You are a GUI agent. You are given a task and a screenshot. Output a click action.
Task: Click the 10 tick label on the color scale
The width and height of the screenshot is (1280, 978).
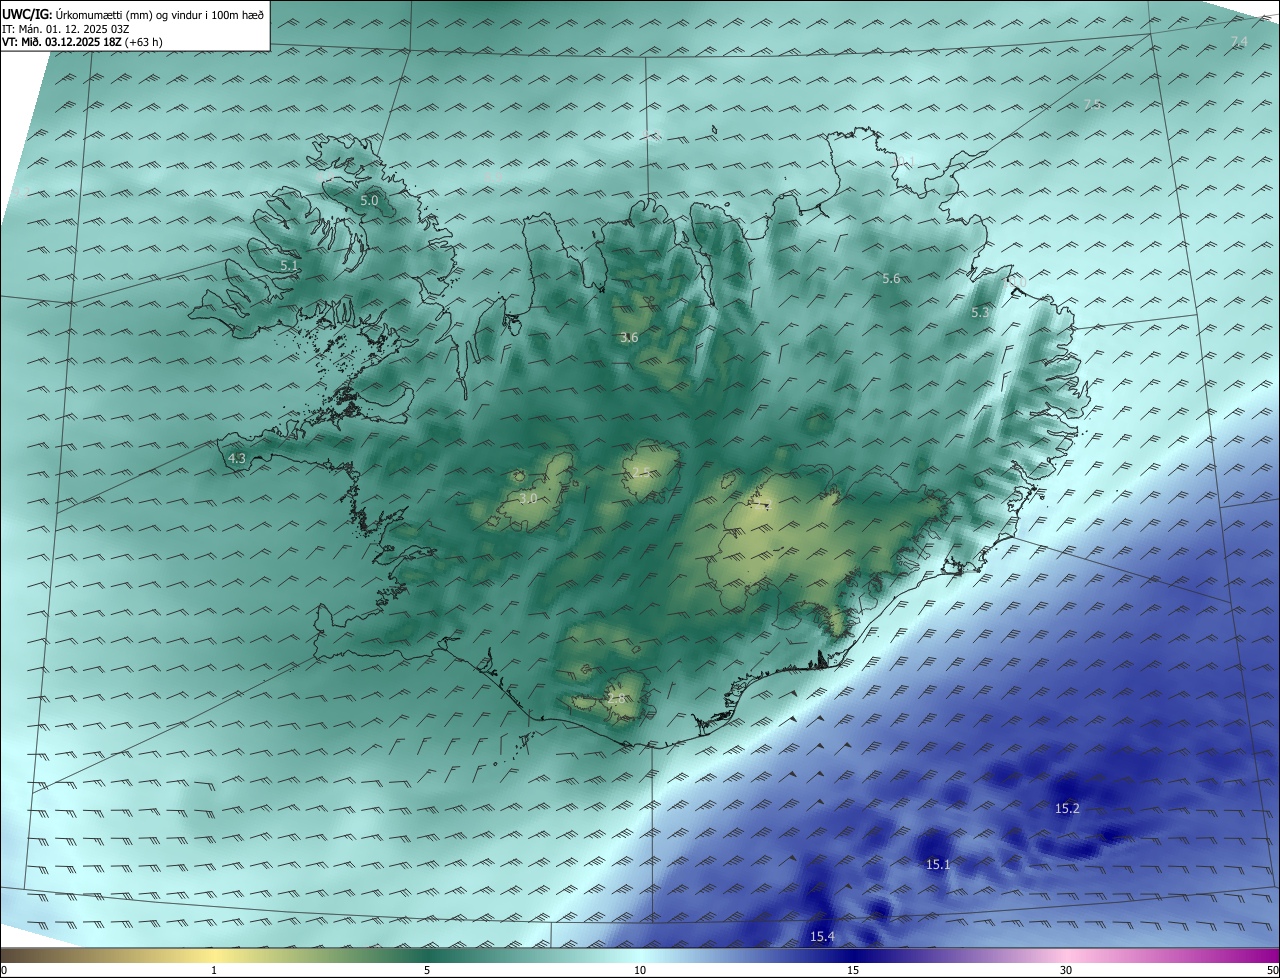coord(640,971)
